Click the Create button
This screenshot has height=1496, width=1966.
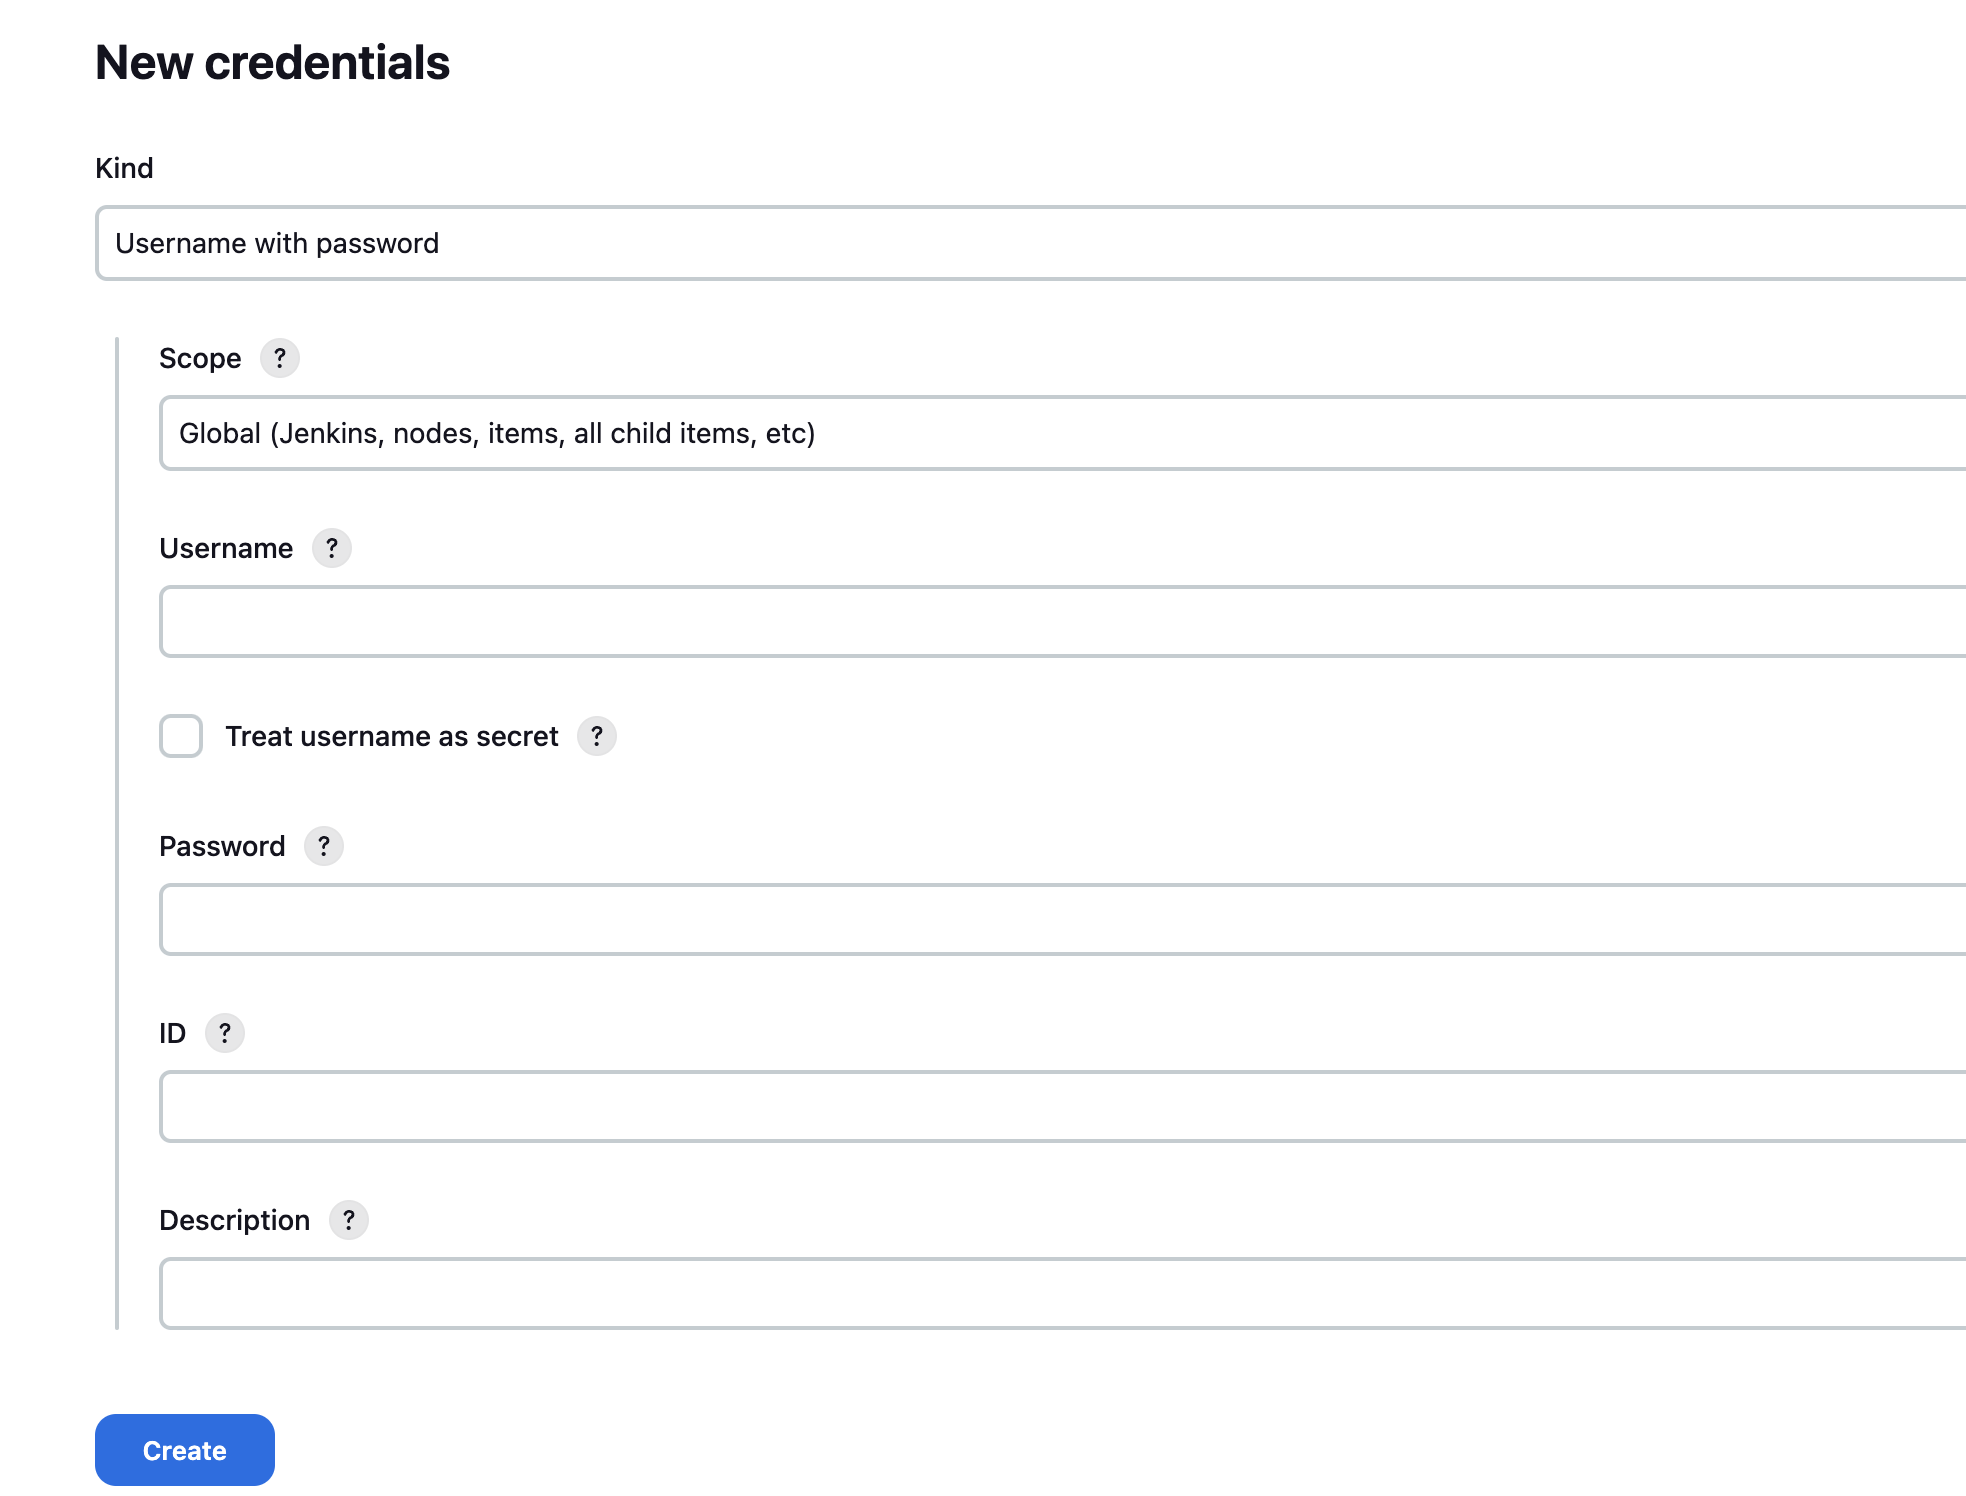(x=185, y=1450)
